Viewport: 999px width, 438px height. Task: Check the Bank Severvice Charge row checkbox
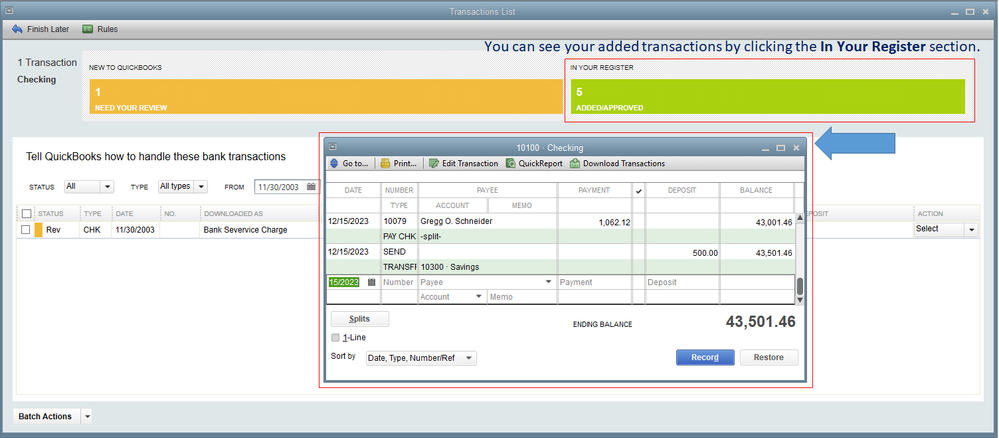coord(25,230)
